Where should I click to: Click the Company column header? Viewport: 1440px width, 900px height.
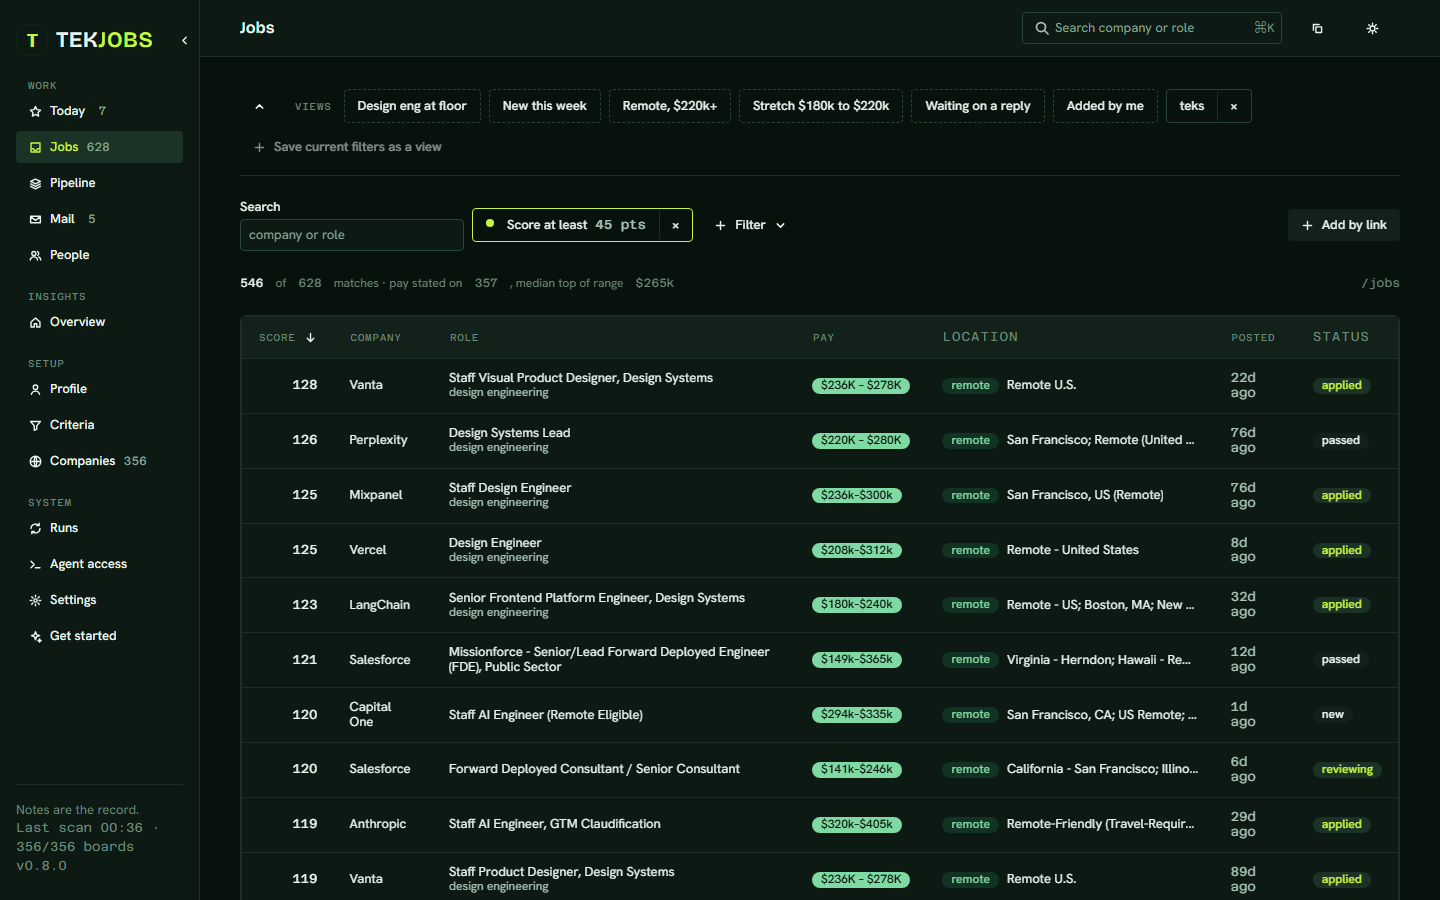tap(375, 338)
